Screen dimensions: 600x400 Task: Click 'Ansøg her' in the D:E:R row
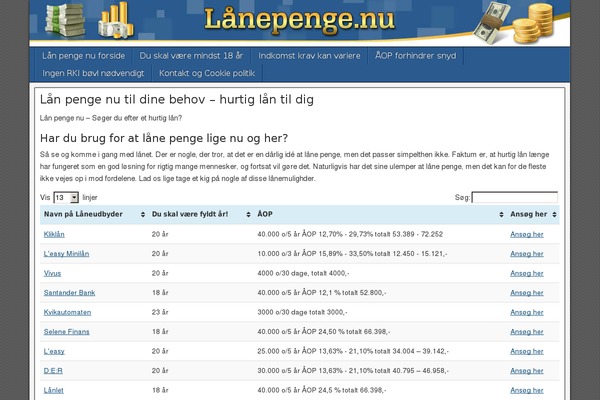tap(527, 371)
